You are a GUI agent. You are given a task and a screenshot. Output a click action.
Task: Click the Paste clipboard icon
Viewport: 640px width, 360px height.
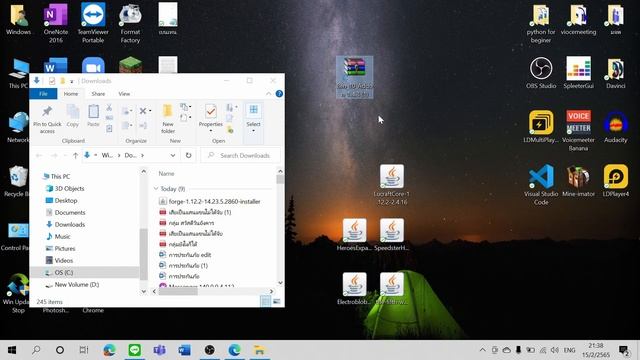click(93, 111)
